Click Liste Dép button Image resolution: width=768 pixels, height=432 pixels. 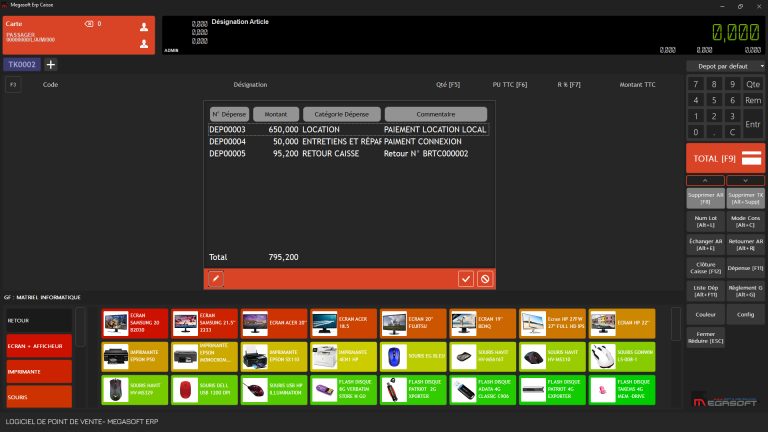click(x=705, y=291)
